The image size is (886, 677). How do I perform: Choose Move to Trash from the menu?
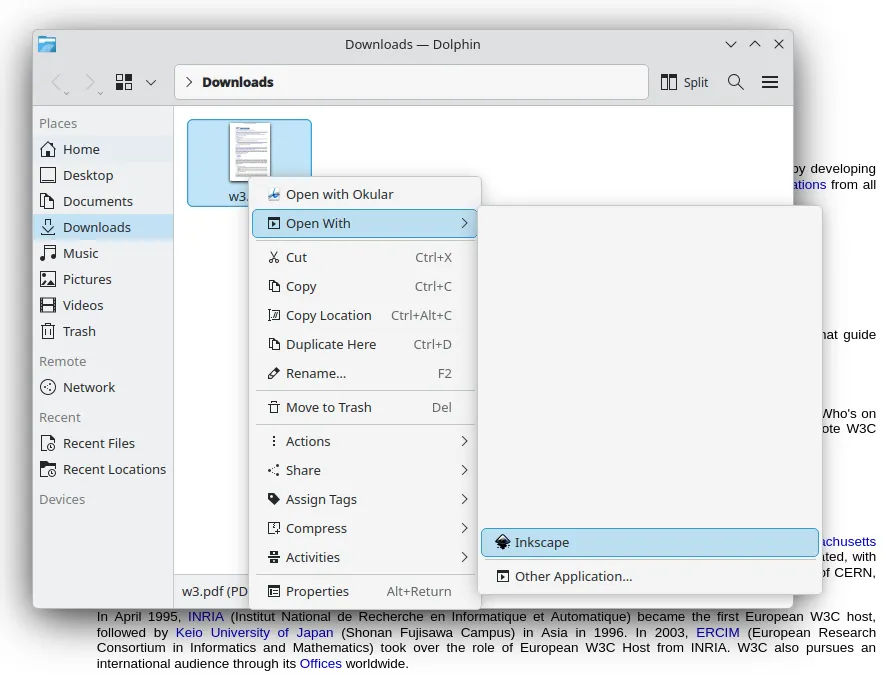[330, 407]
